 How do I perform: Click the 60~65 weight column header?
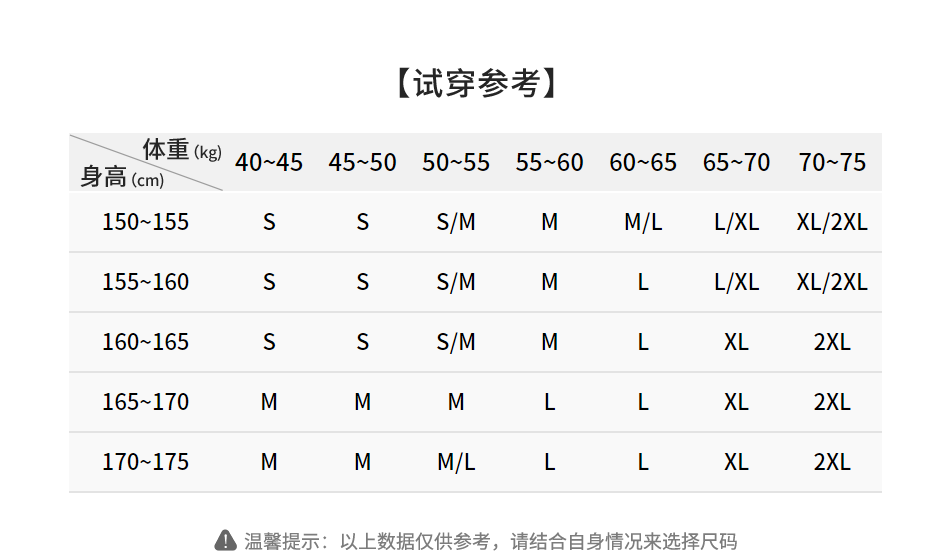tap(643, 162)
